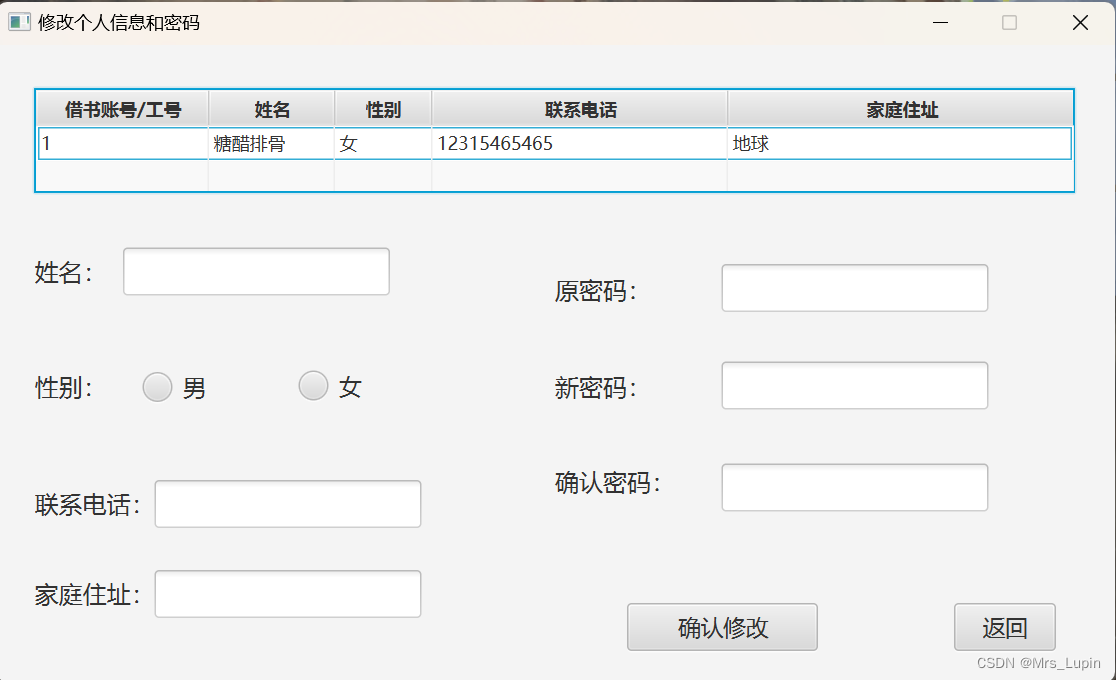Click inside the 原密码 input field
The height and width of the screenshot is (680, 1116).
[854, 287]
